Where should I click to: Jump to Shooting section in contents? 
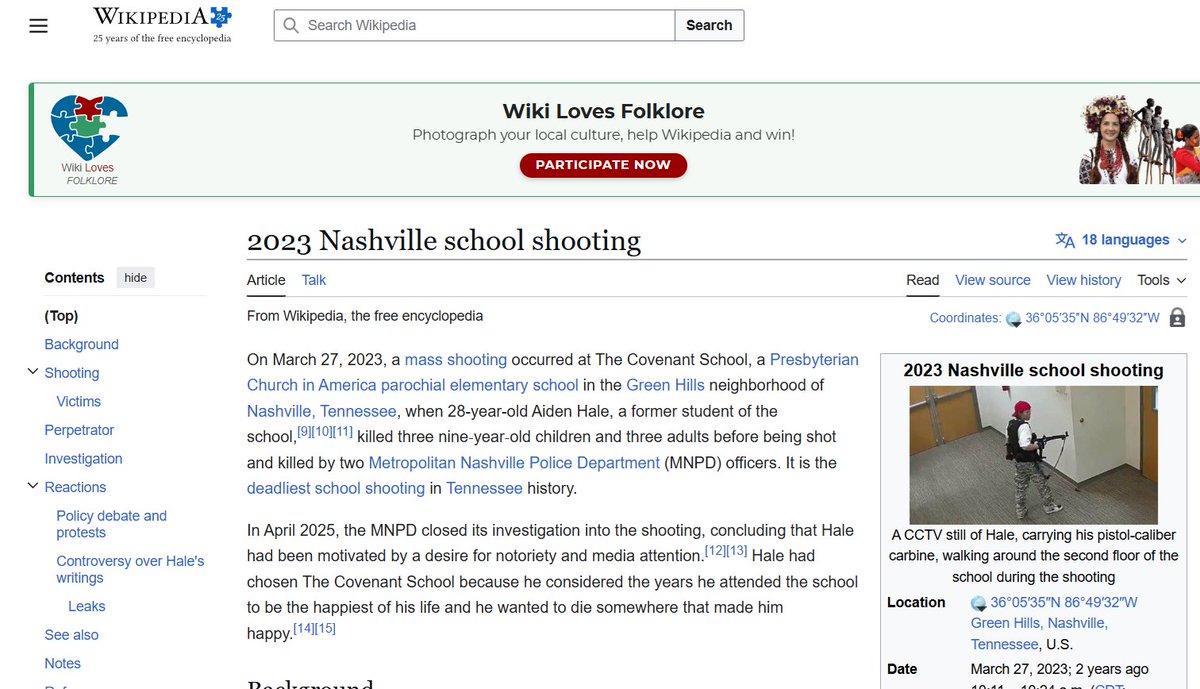click(71, 373)
